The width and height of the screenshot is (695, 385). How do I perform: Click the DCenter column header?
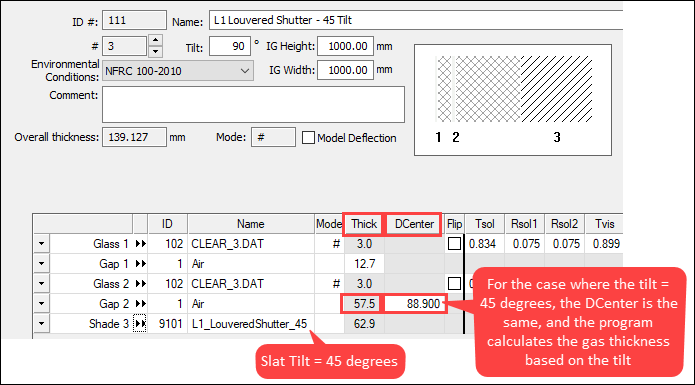point(414,224)
